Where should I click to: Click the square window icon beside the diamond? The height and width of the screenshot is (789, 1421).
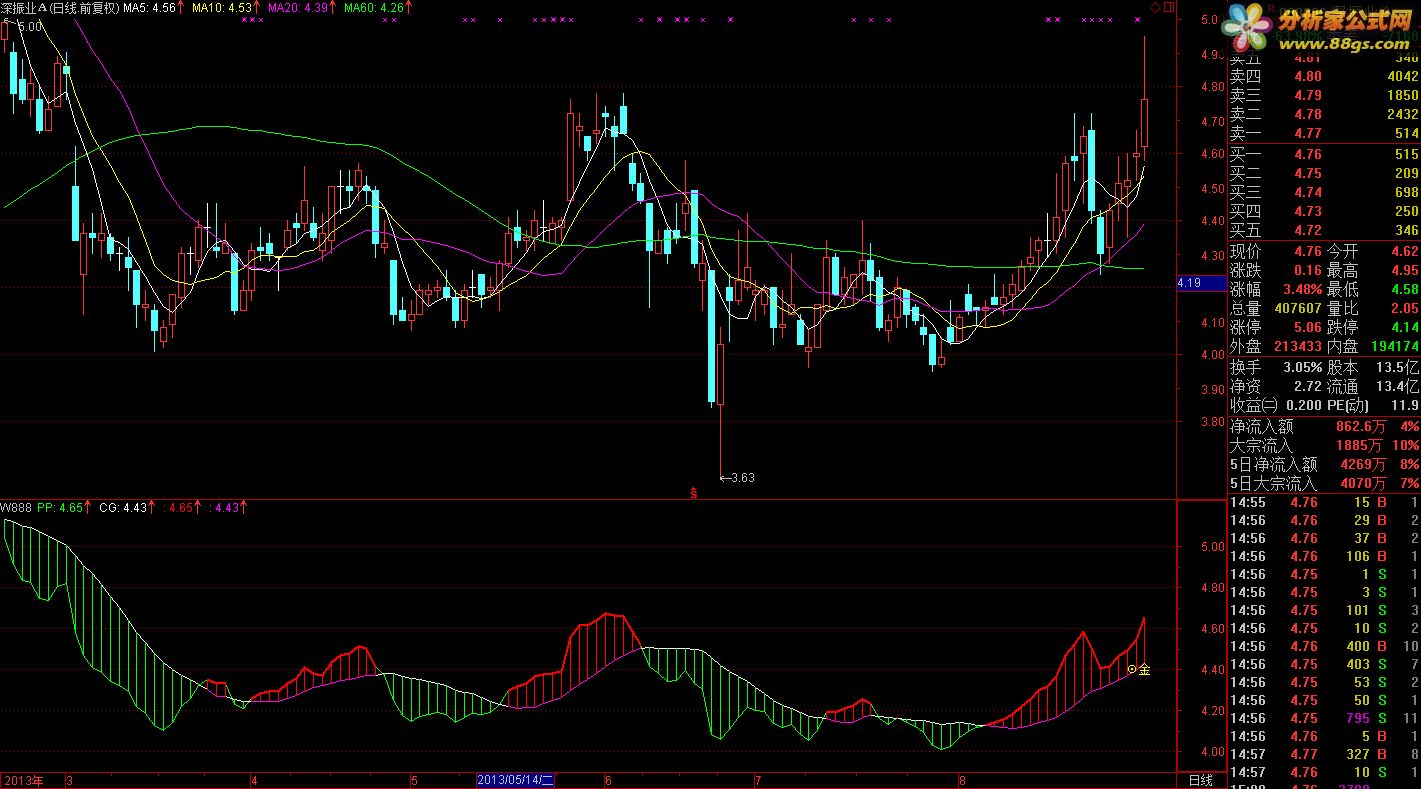(1169, 7)
